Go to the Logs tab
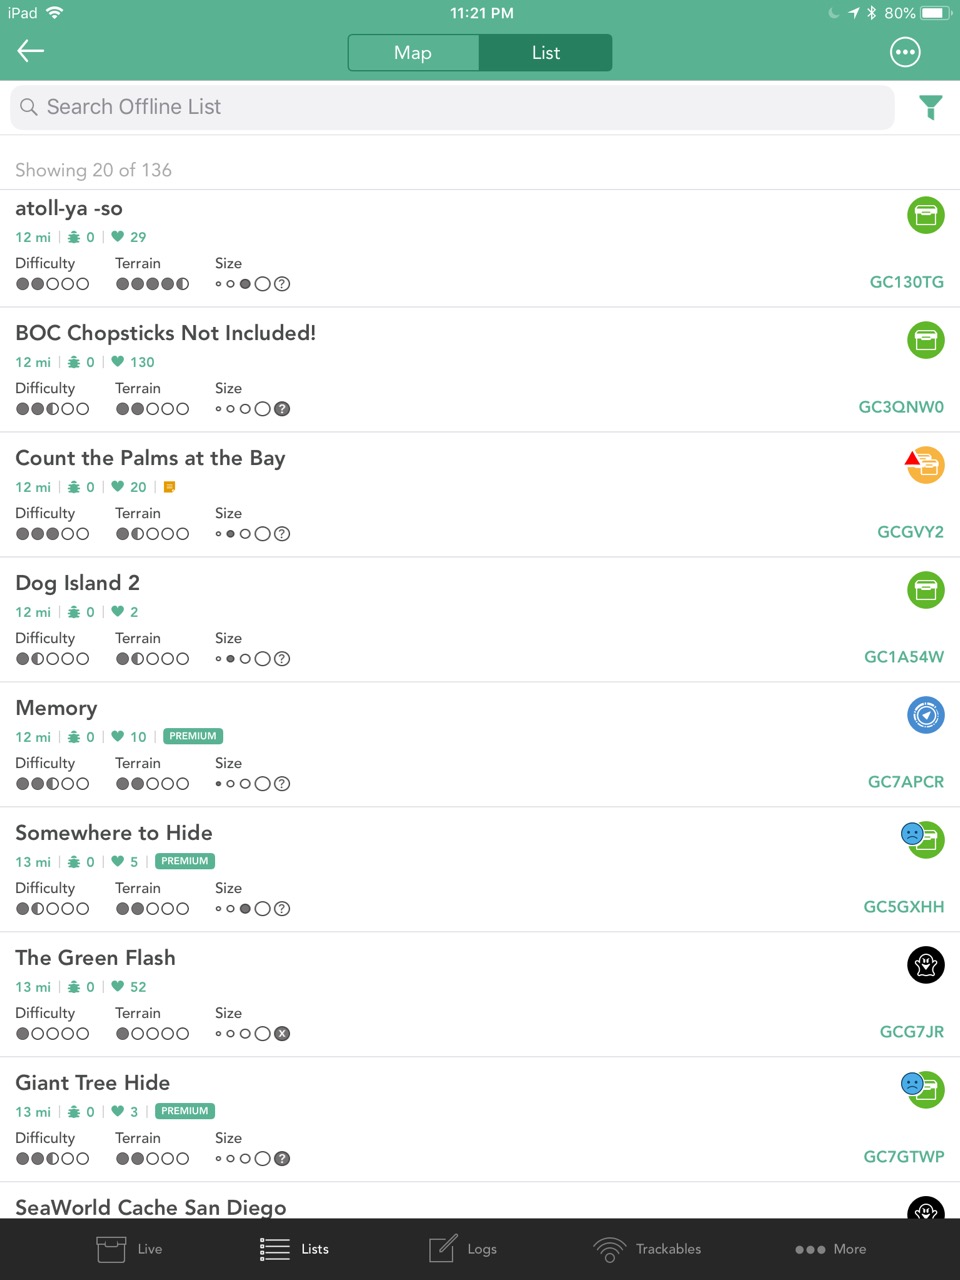960x1280 pixels. 462,1249
